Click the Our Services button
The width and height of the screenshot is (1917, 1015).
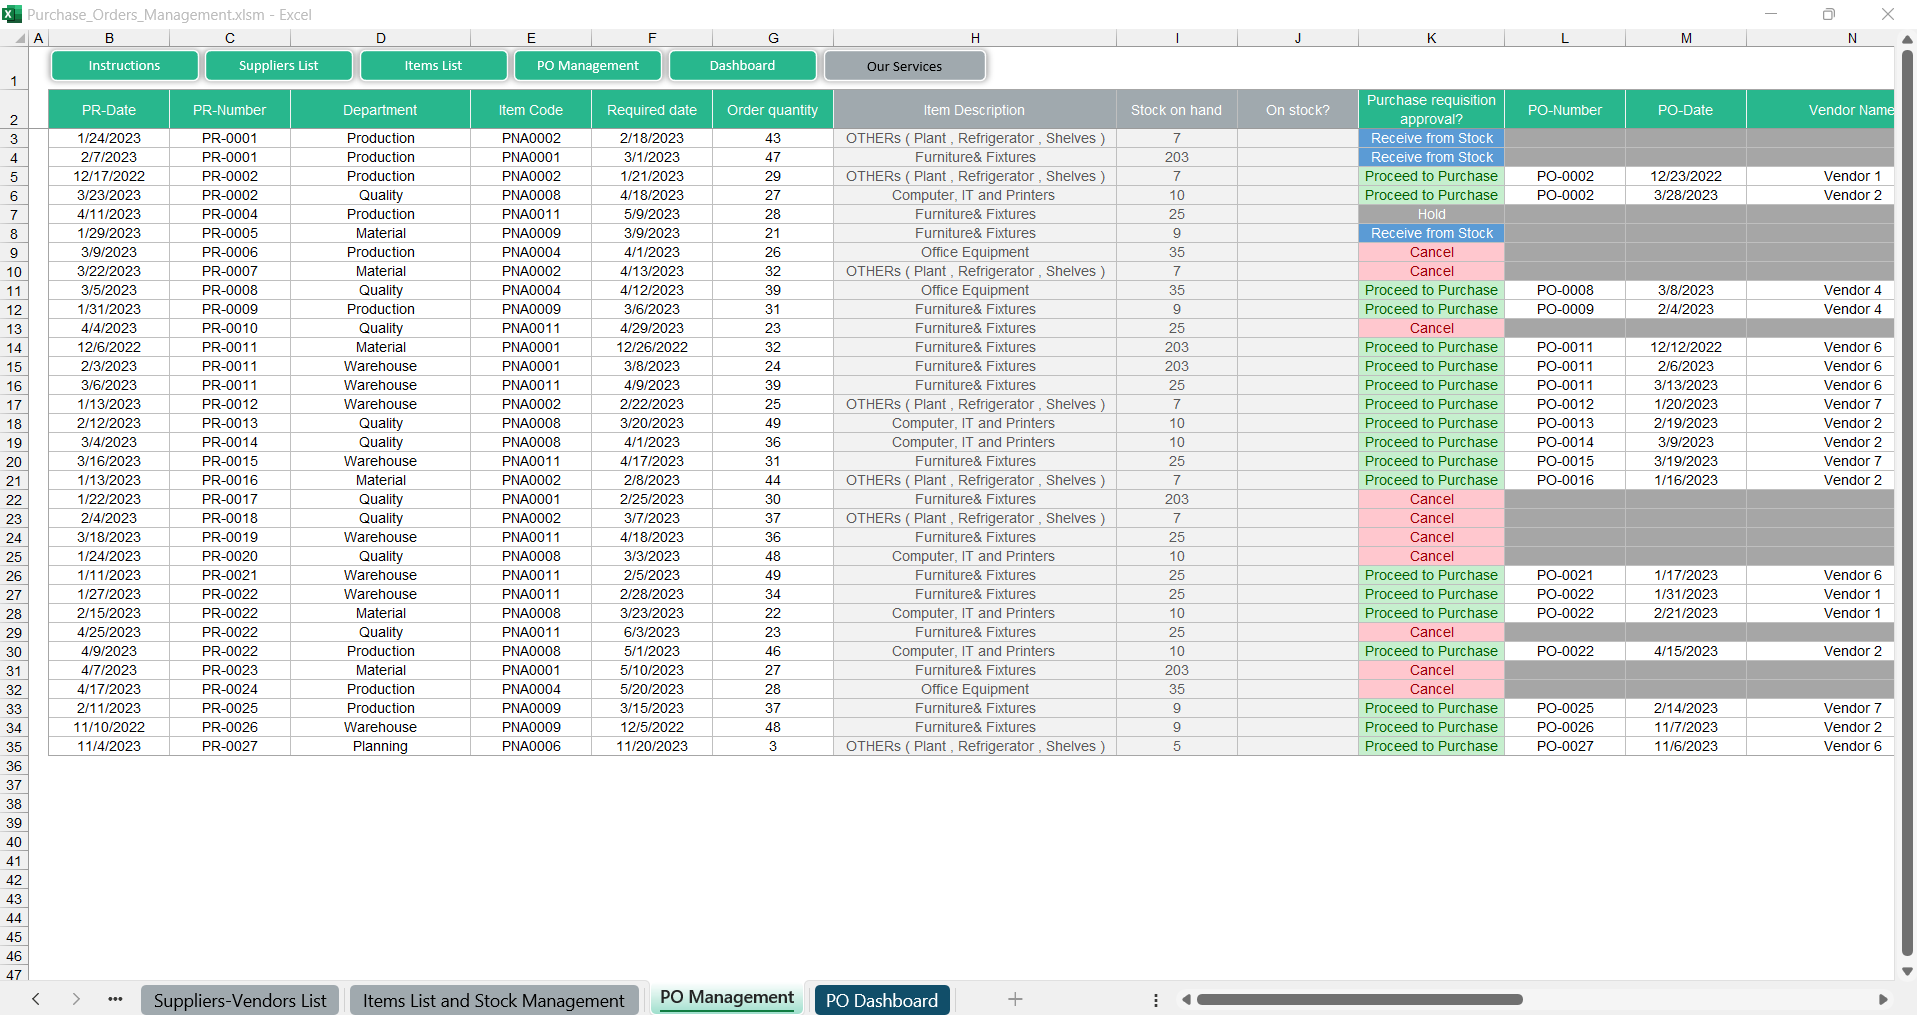coord(904,66)
